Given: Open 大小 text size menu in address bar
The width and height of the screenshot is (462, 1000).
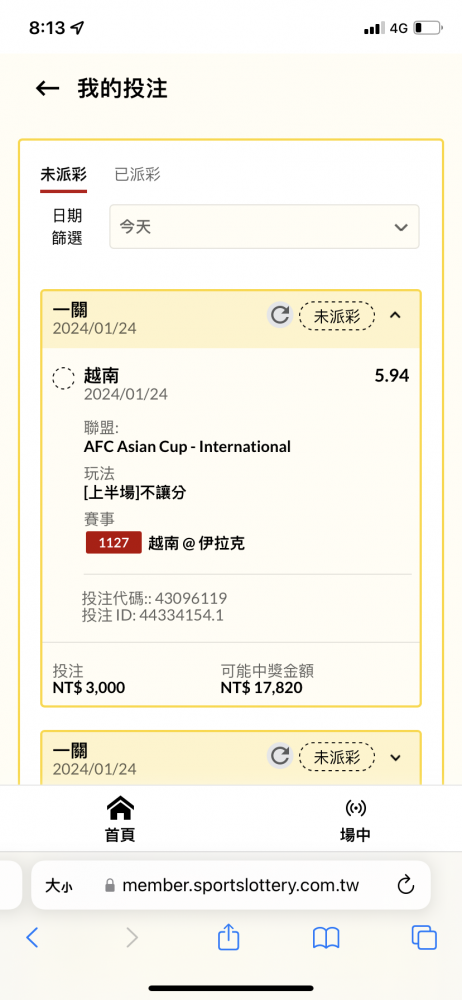Looking at the screenshot, I should click(59, 885).
